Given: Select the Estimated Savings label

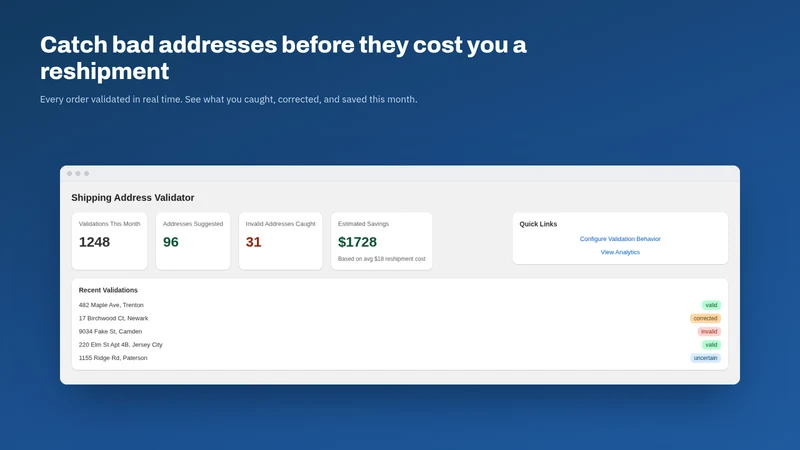Looking at the screenshot, I should tap(363, 223).
